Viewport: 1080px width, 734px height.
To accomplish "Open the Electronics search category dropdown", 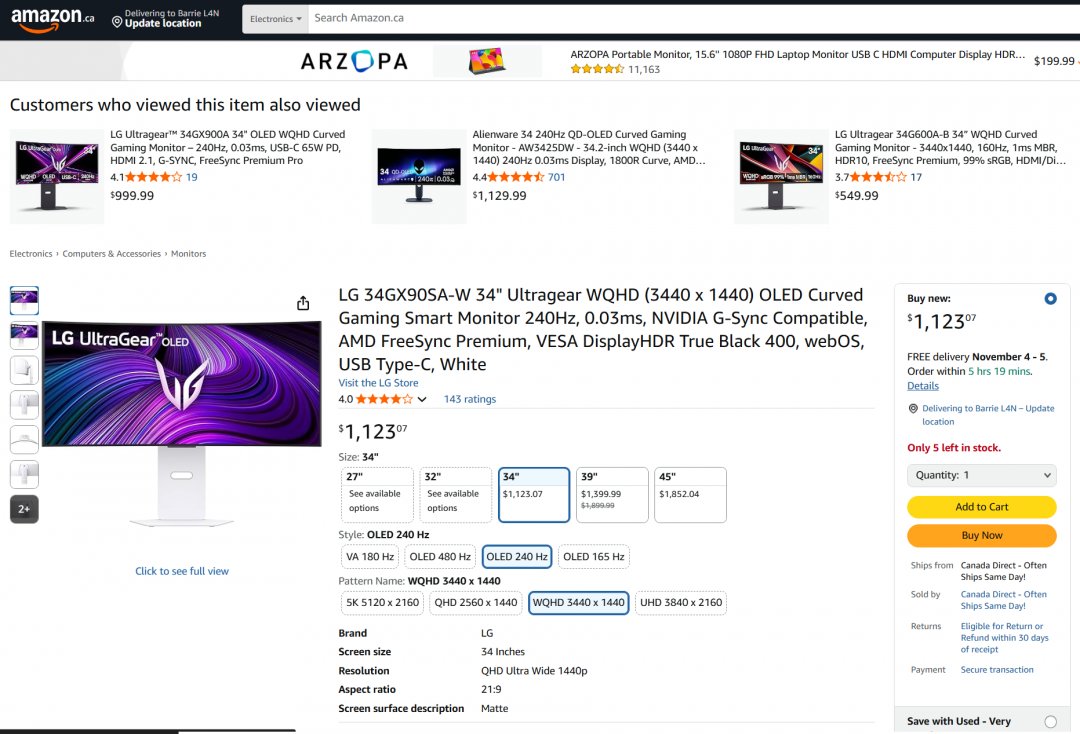I will coord(276,19).
